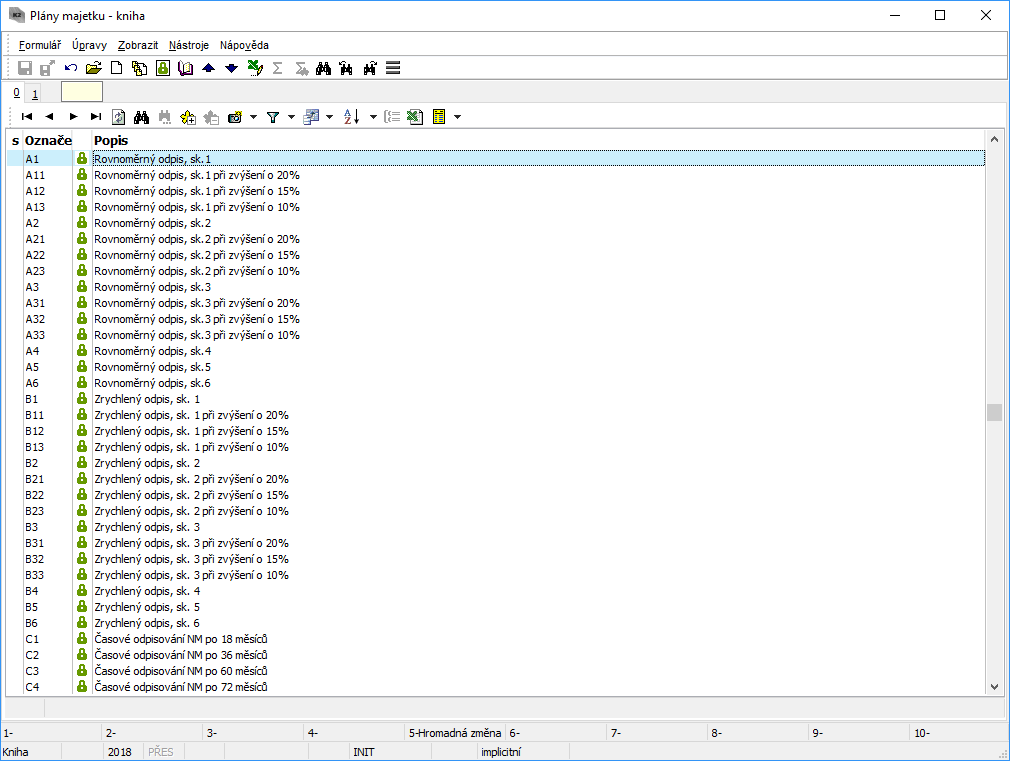Click the camera snapshot icon

point(235,117)
